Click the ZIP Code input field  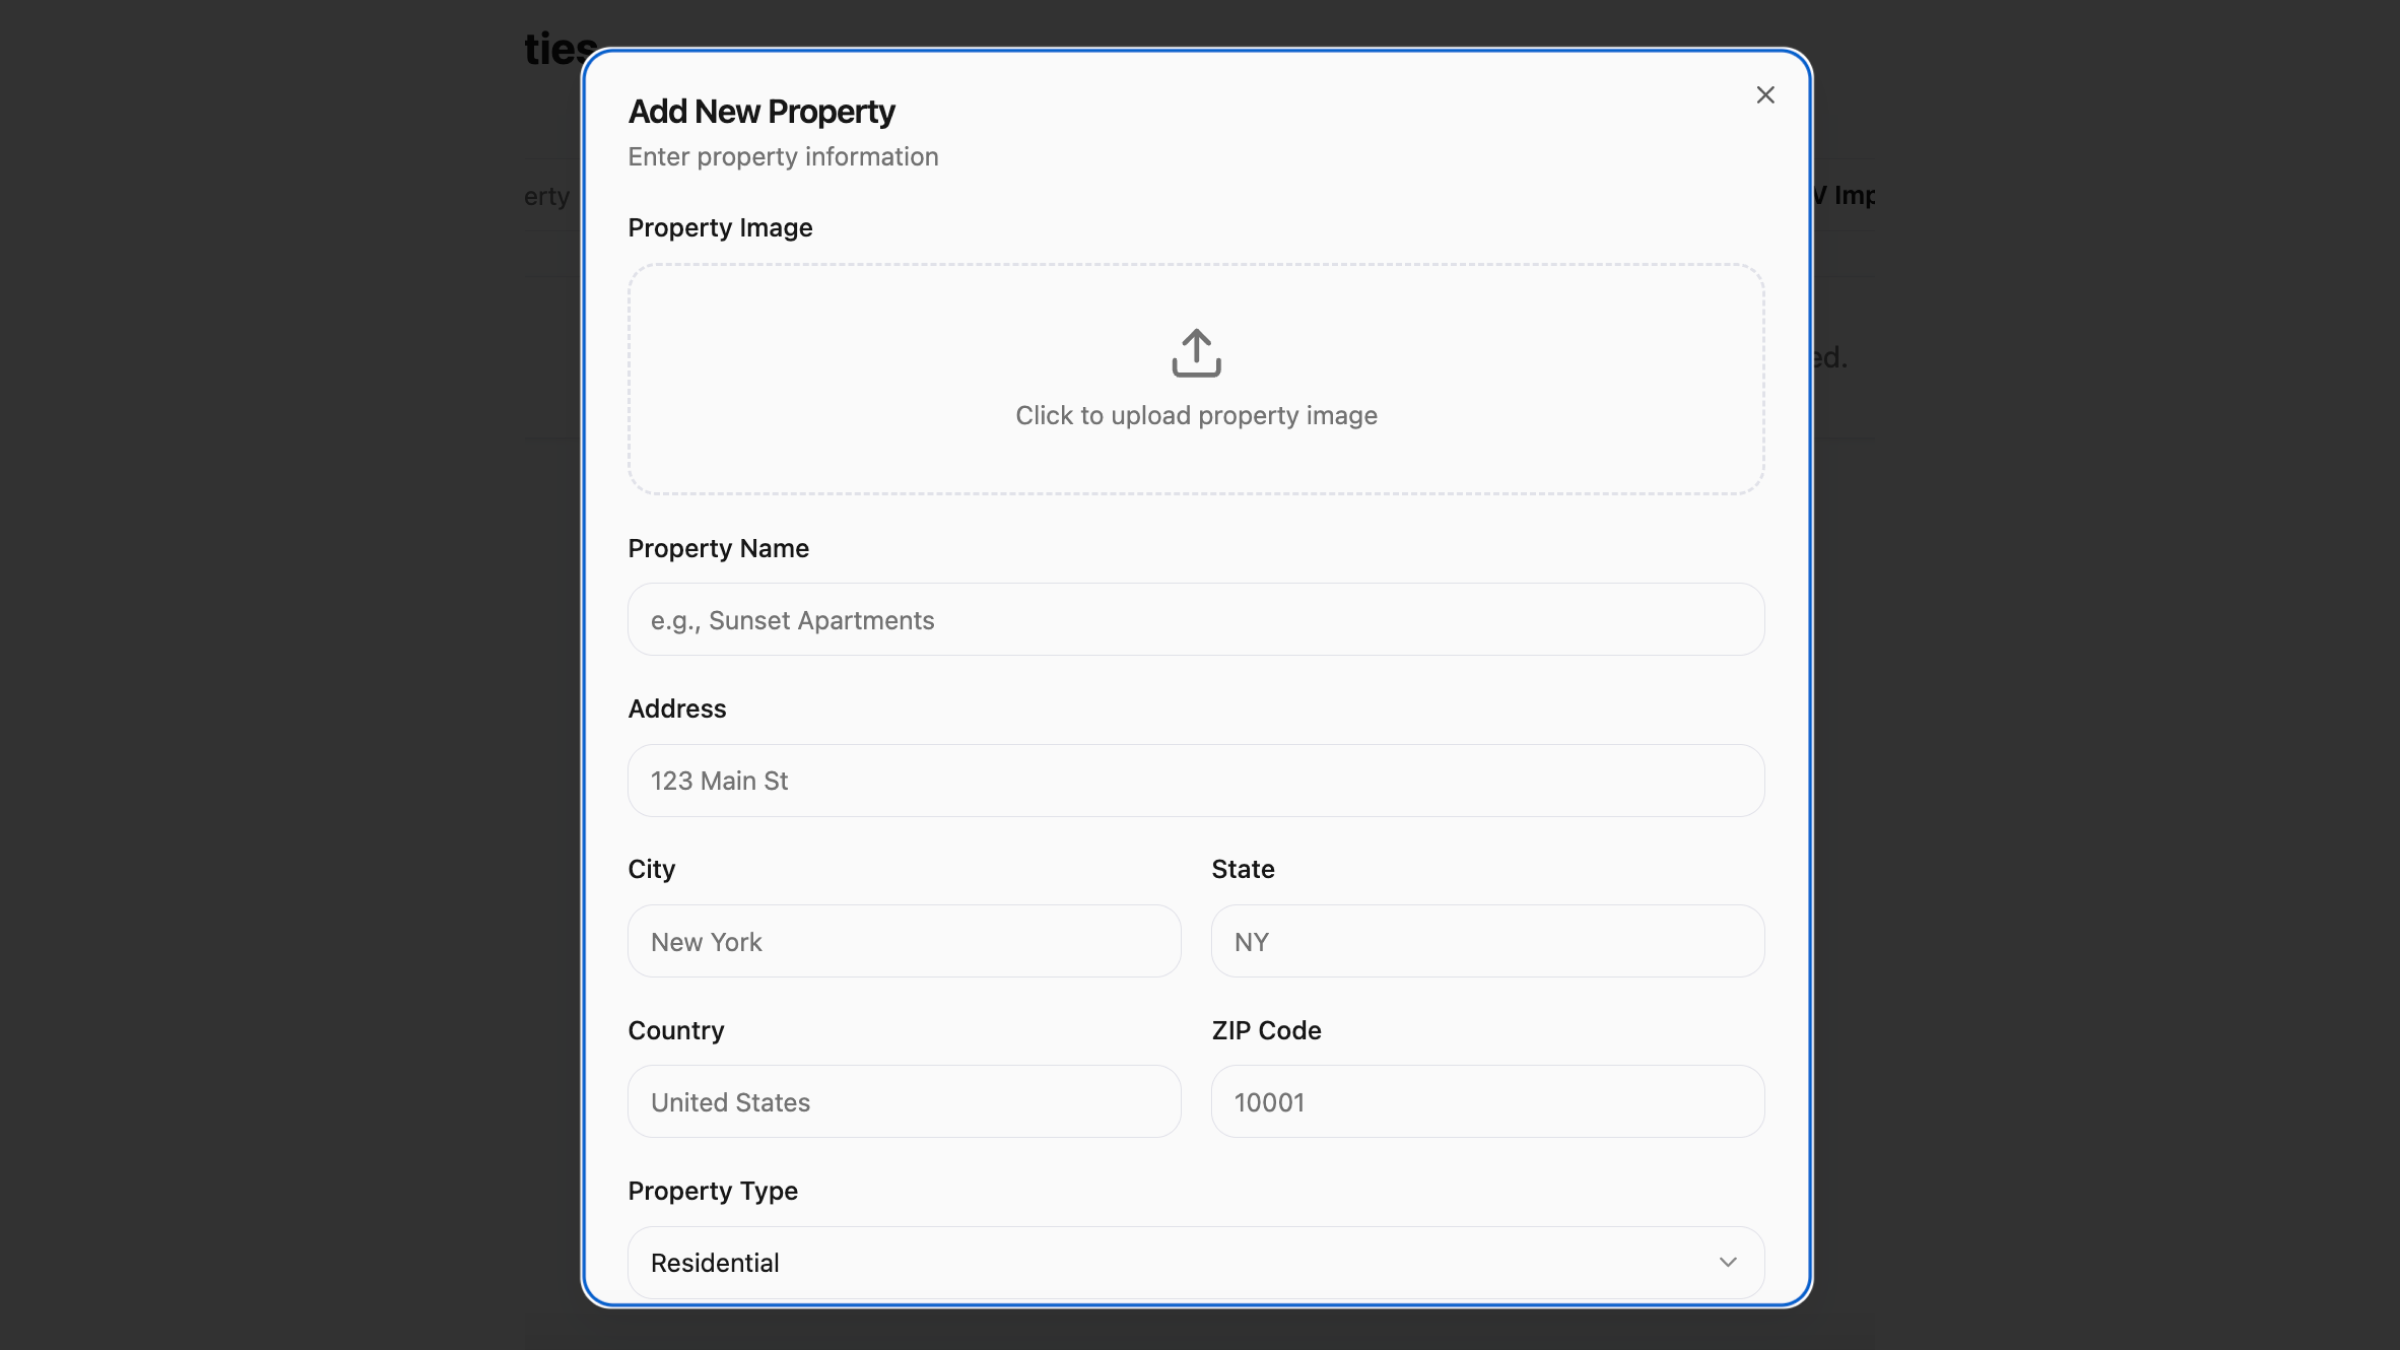coord(1487,1102)
